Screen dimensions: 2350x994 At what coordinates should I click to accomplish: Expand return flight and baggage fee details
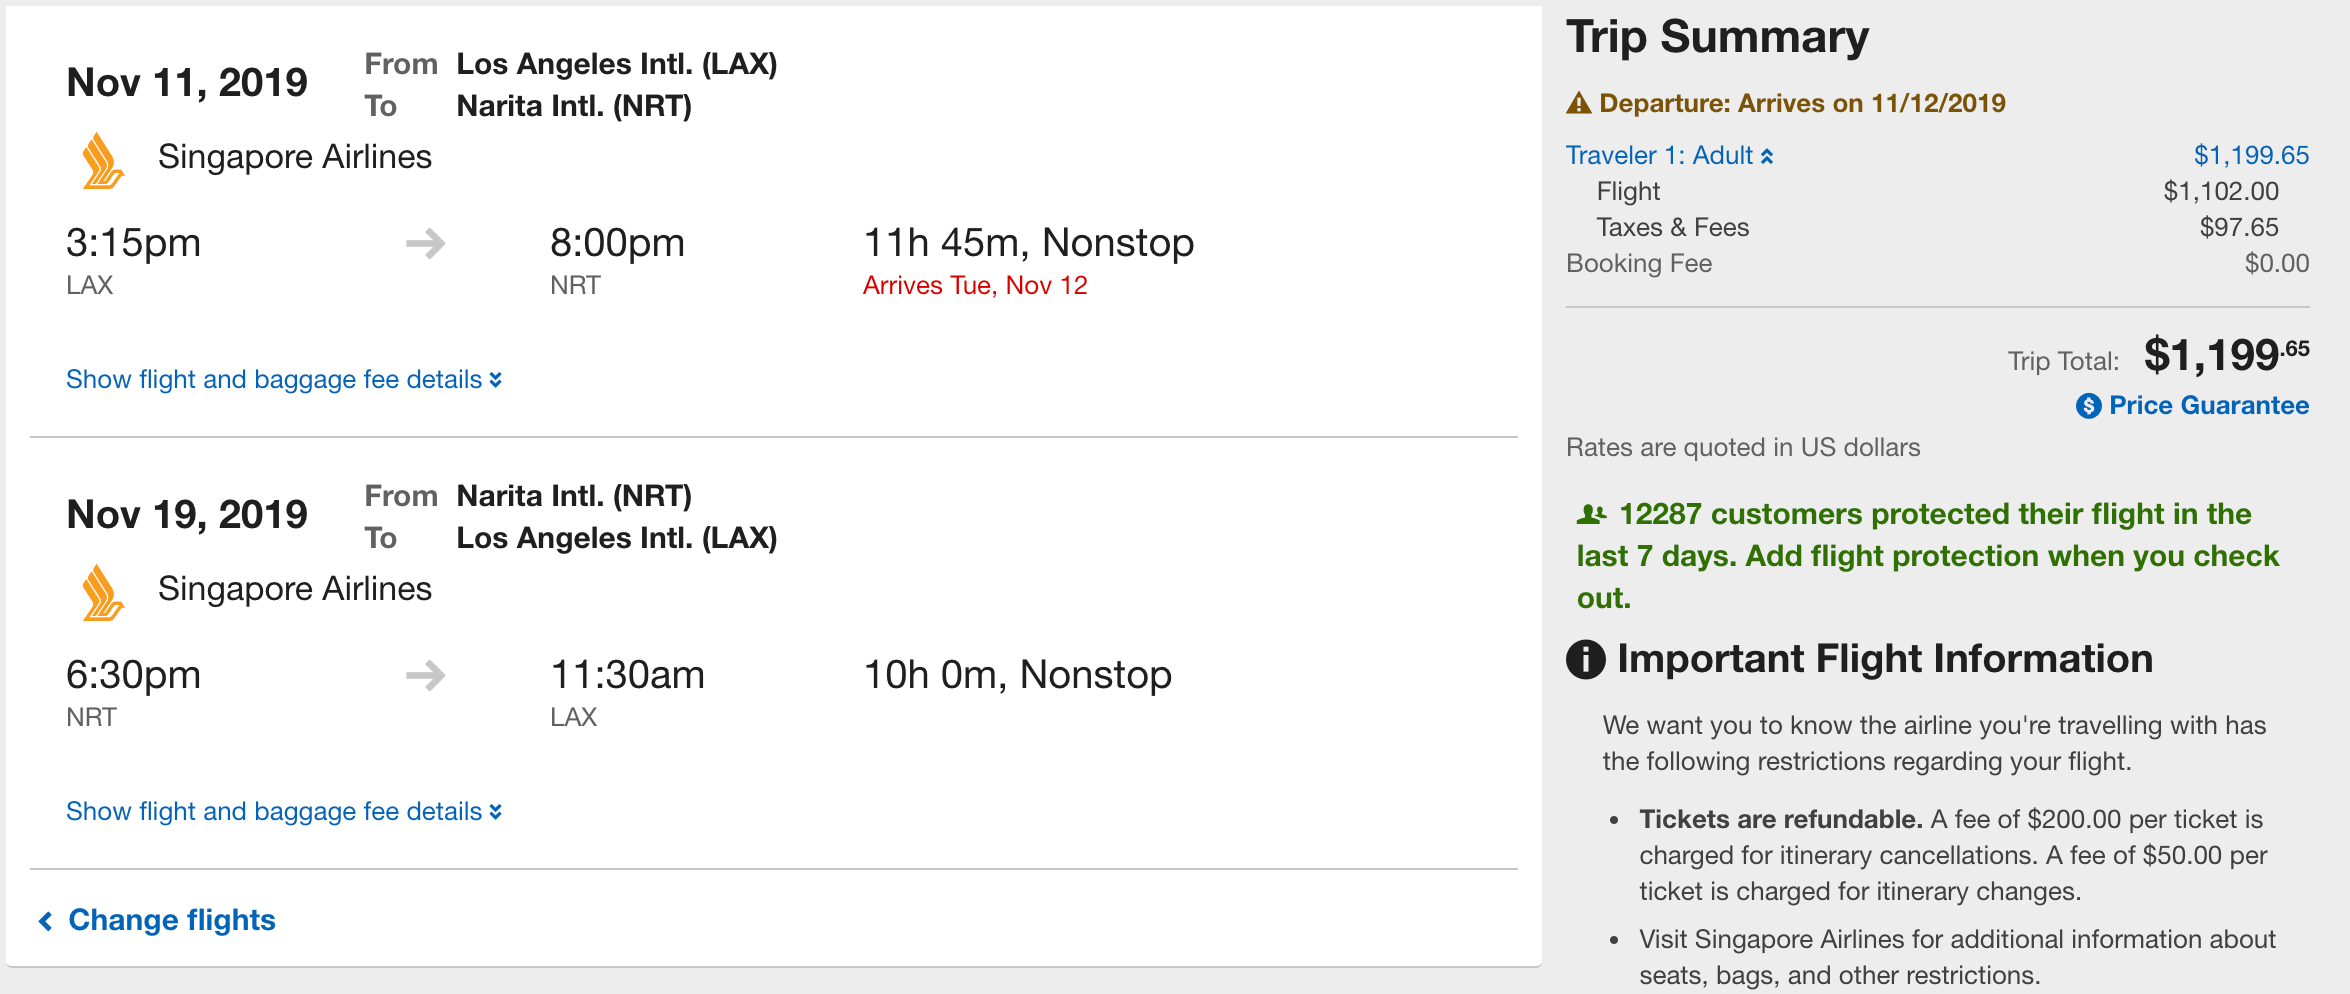(x=283, y=812)
